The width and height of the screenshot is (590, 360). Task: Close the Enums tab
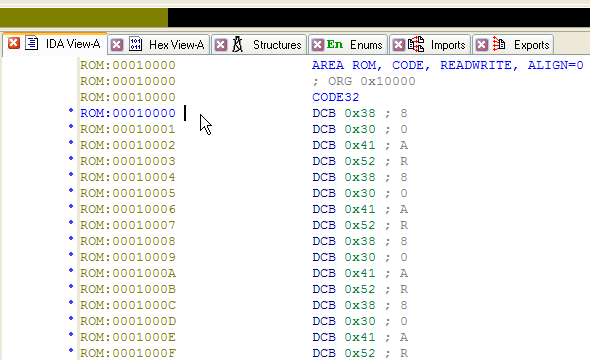318,45
